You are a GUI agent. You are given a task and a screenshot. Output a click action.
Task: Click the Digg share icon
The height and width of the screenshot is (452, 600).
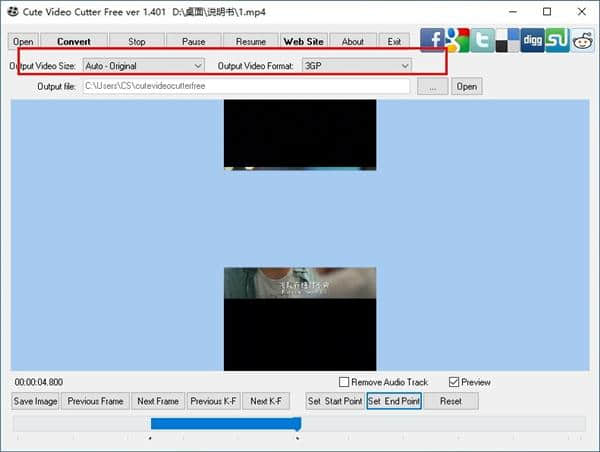coord(532,39)
